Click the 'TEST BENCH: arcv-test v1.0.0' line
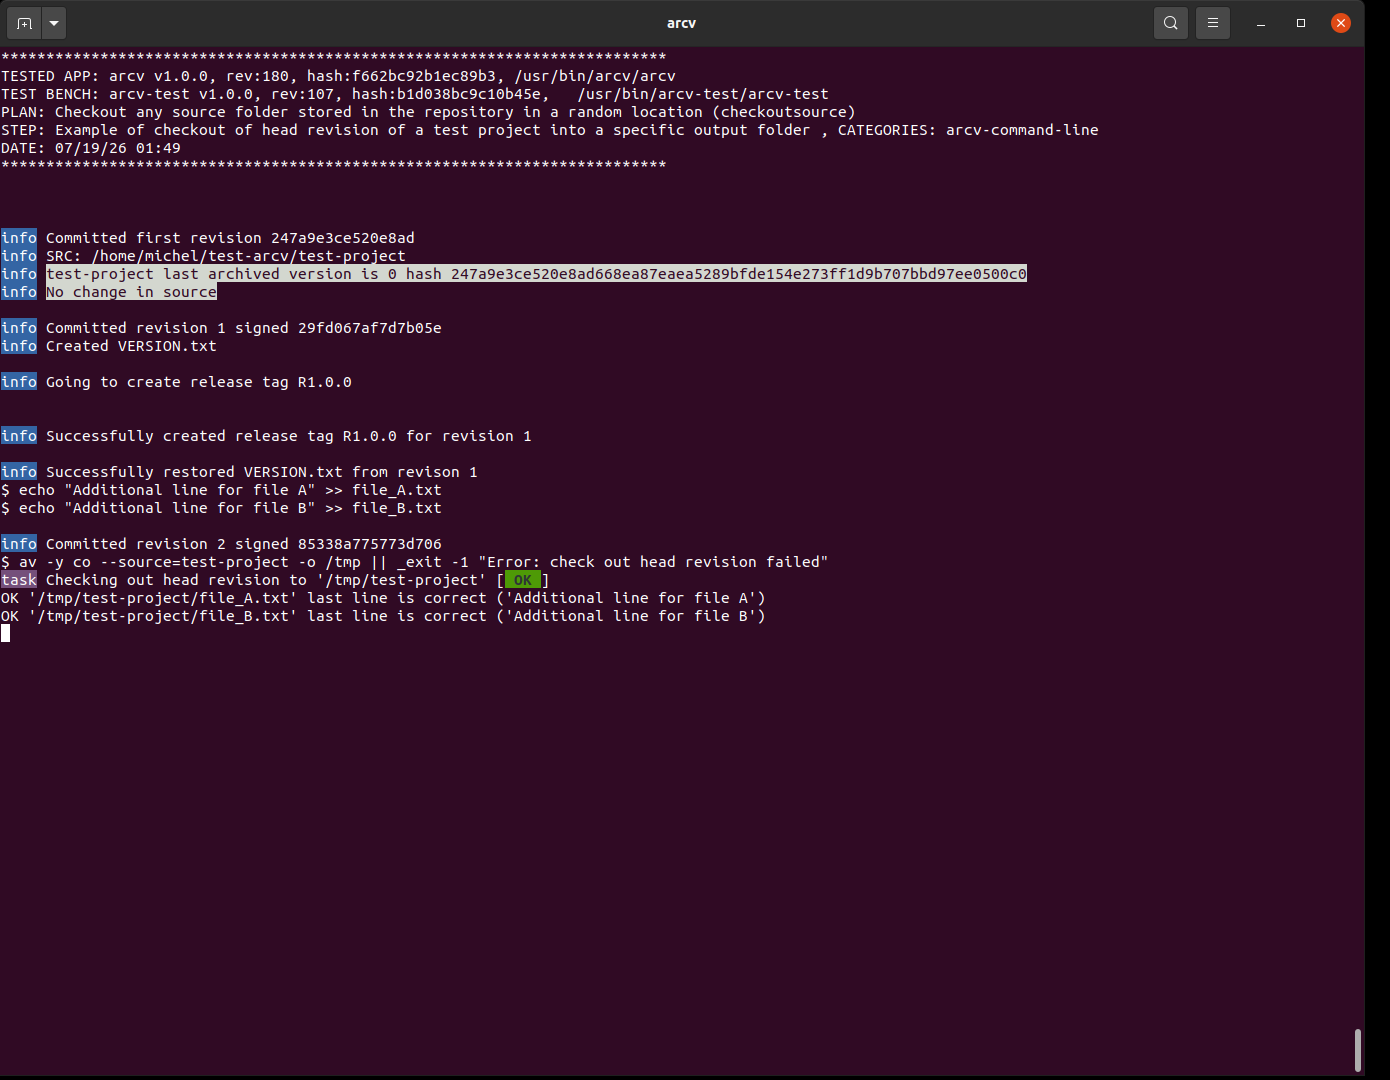Viewport: 1390px width, 1080px height. coord(414,94)
